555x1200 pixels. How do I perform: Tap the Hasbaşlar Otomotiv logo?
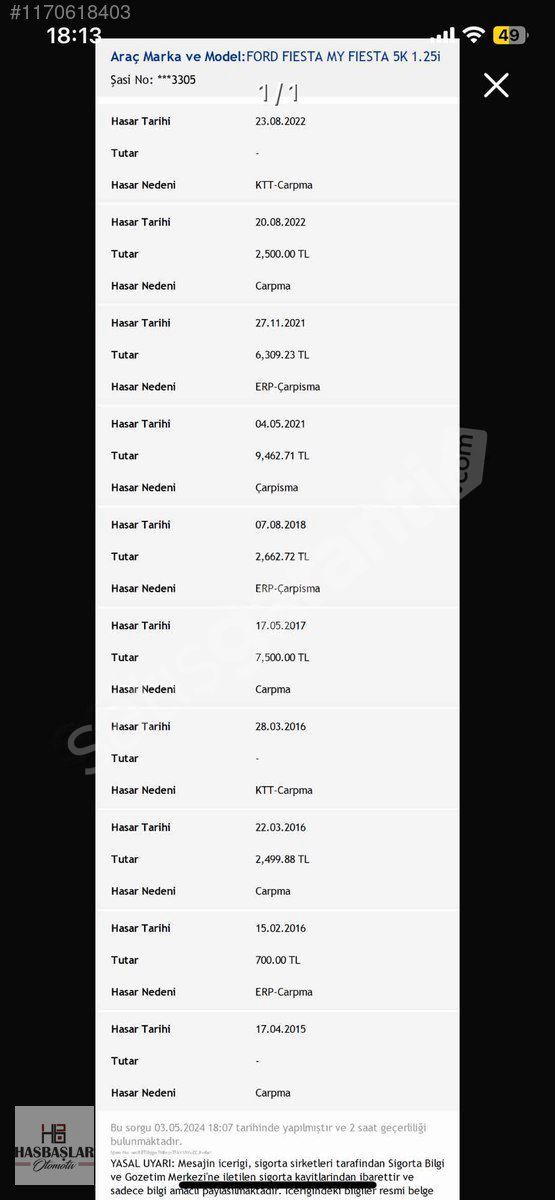pyautogui.click(x=54, y=1146)
